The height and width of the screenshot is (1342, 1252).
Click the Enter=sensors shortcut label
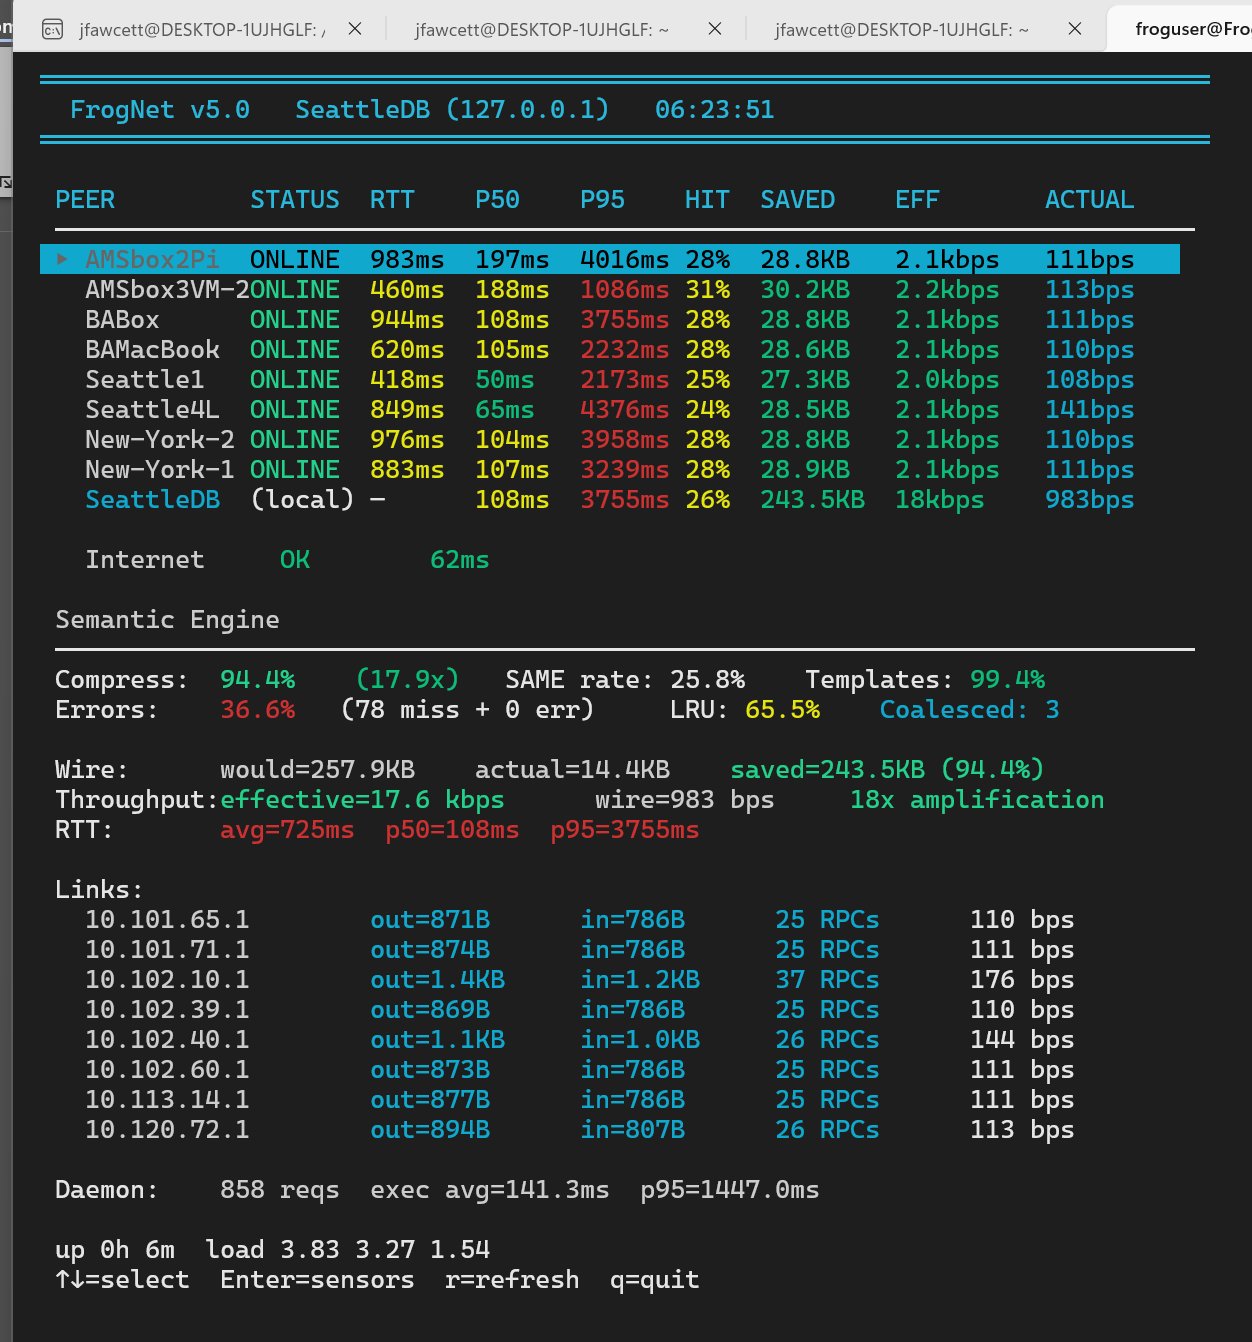click(x=316, y=1279)
